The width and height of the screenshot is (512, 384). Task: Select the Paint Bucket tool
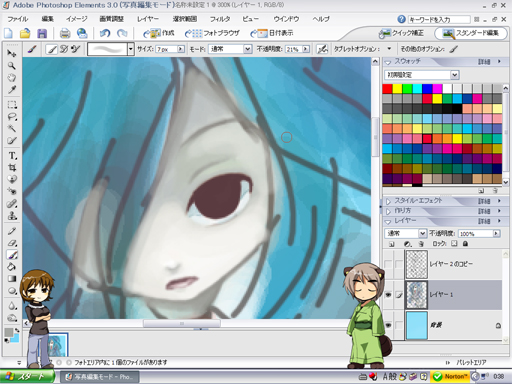click(x=12, y=267)
